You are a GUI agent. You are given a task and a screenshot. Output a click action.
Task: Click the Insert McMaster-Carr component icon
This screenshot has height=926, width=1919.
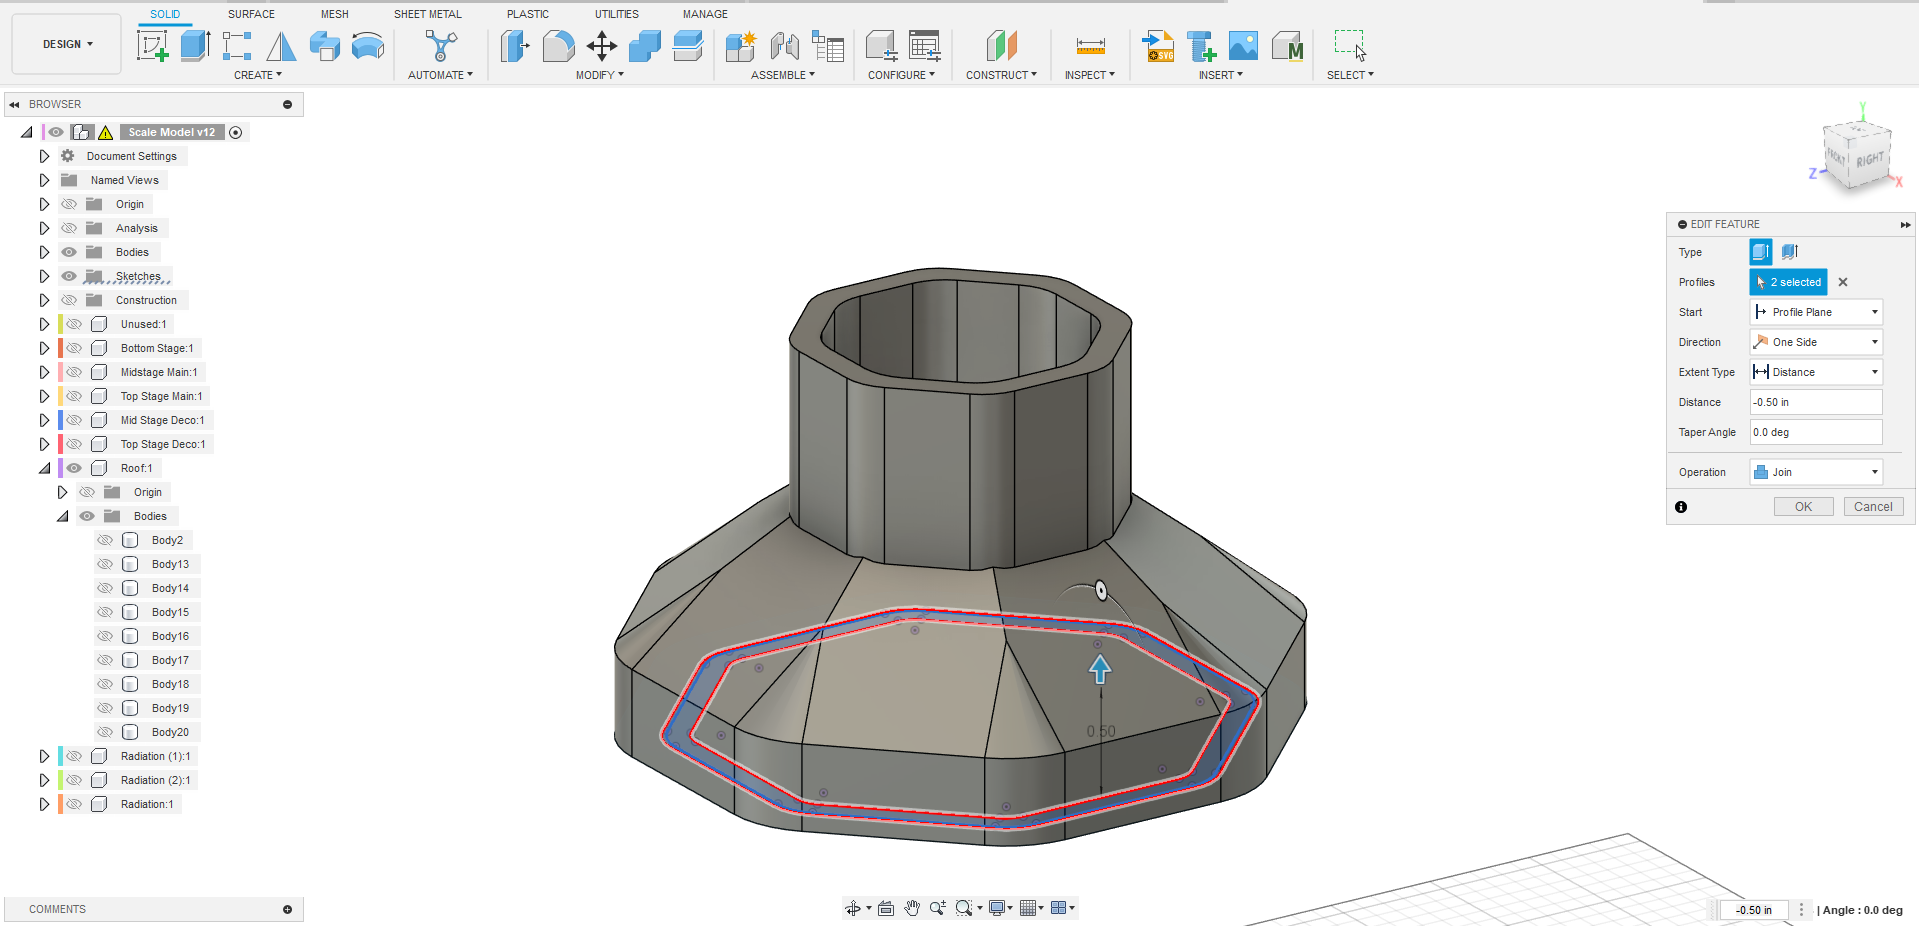point(1287,45)
